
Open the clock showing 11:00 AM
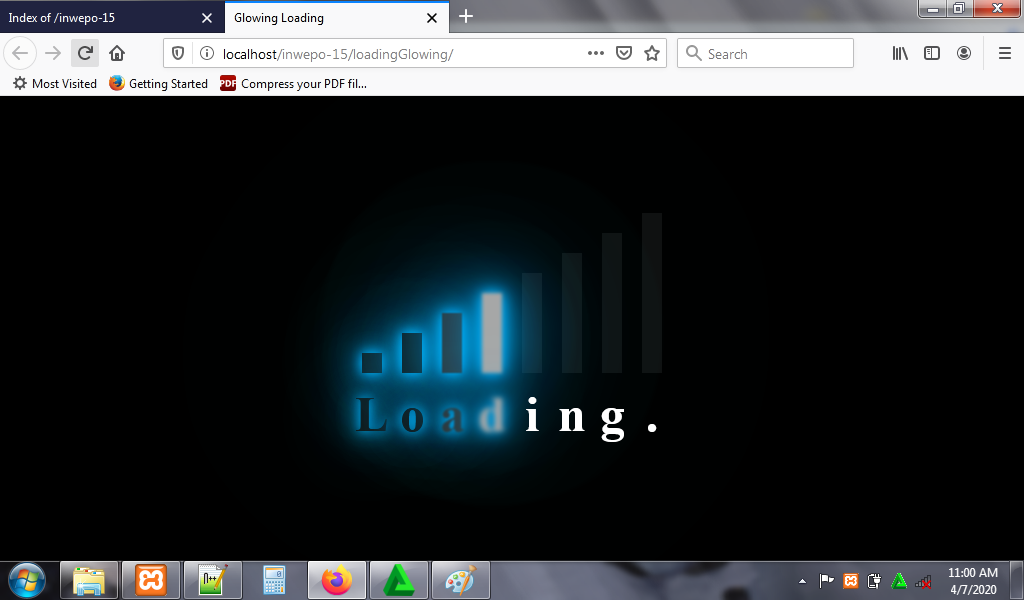point(973,580)
